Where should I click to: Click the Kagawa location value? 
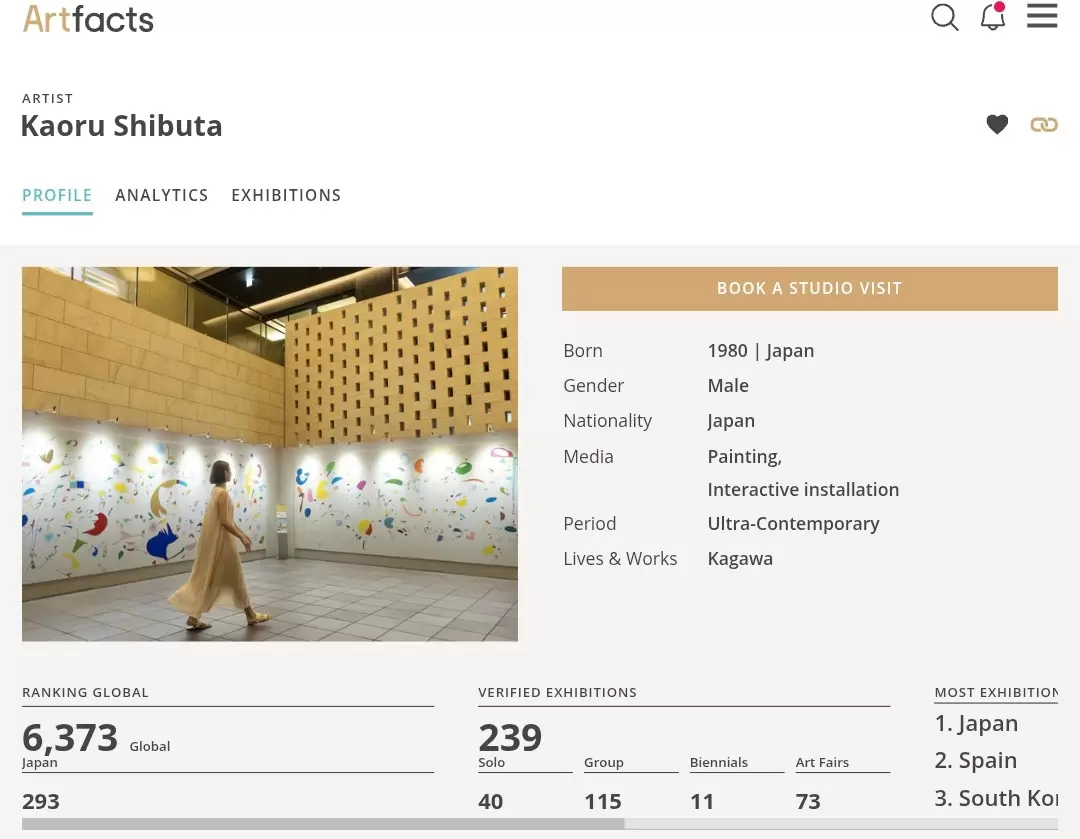pyautogui.click(x=740, y=559)
